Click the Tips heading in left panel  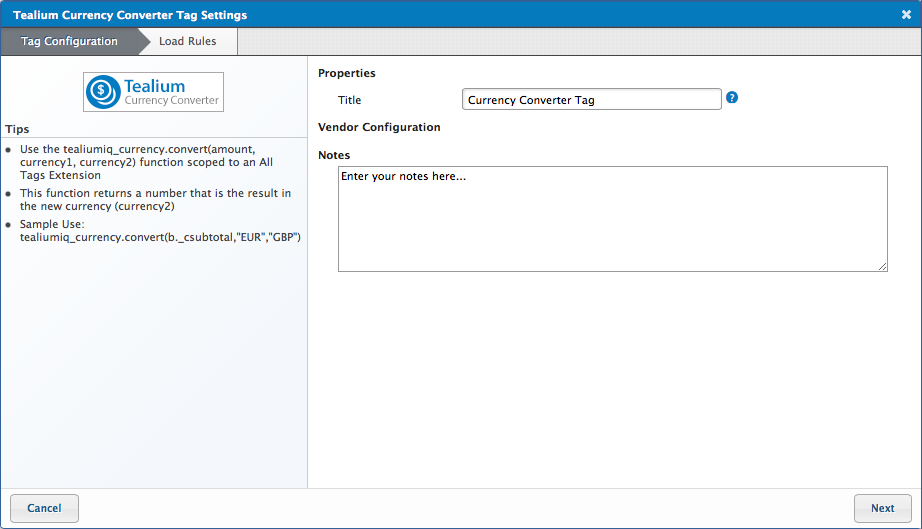point(17,130)
